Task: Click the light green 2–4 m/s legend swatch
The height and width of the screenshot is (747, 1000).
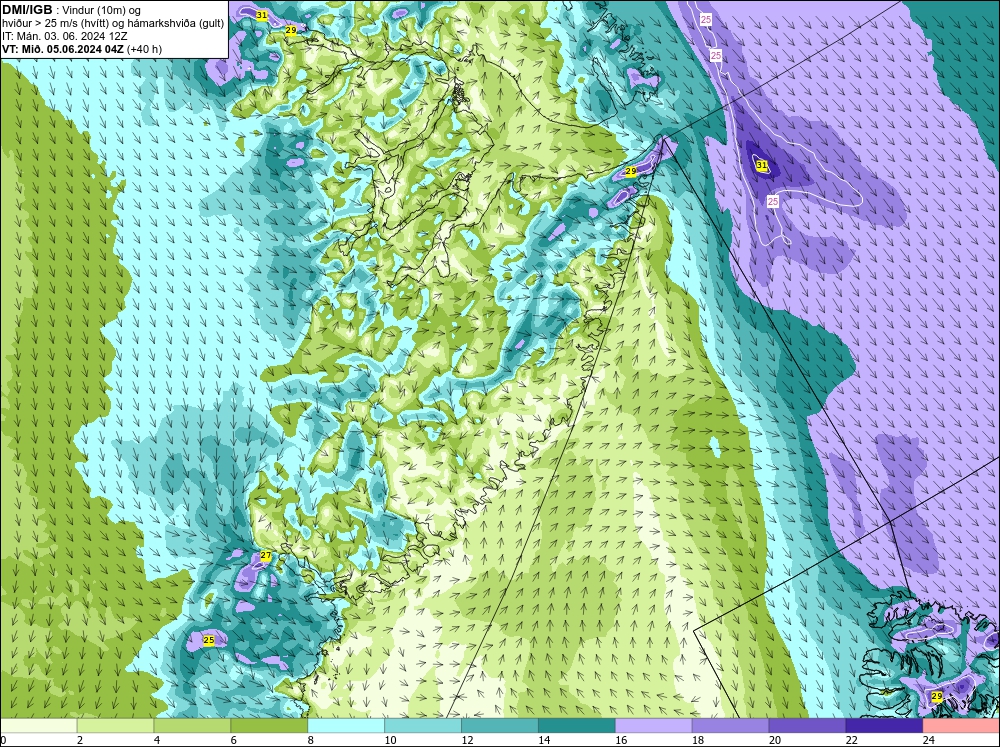Action: [x=115, y=725]
